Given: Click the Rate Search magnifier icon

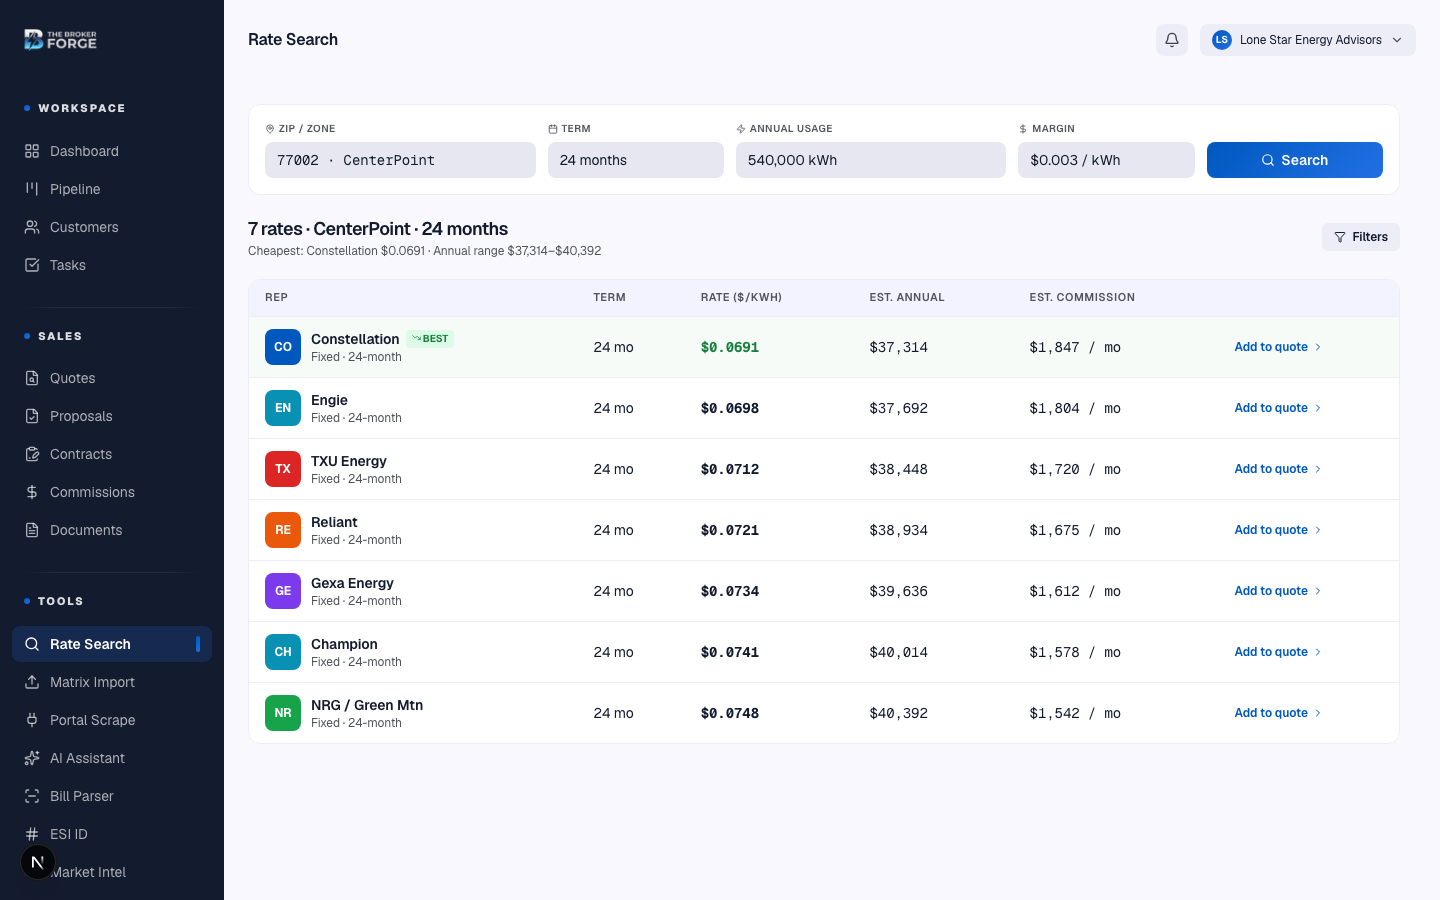Looking at the screenshot, I should (32, 644).
